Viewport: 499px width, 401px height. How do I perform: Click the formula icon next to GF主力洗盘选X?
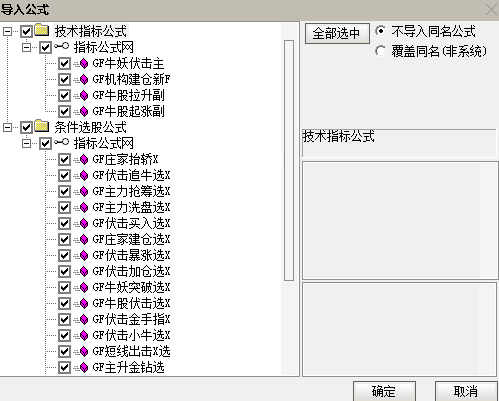[x=81, y=207]
